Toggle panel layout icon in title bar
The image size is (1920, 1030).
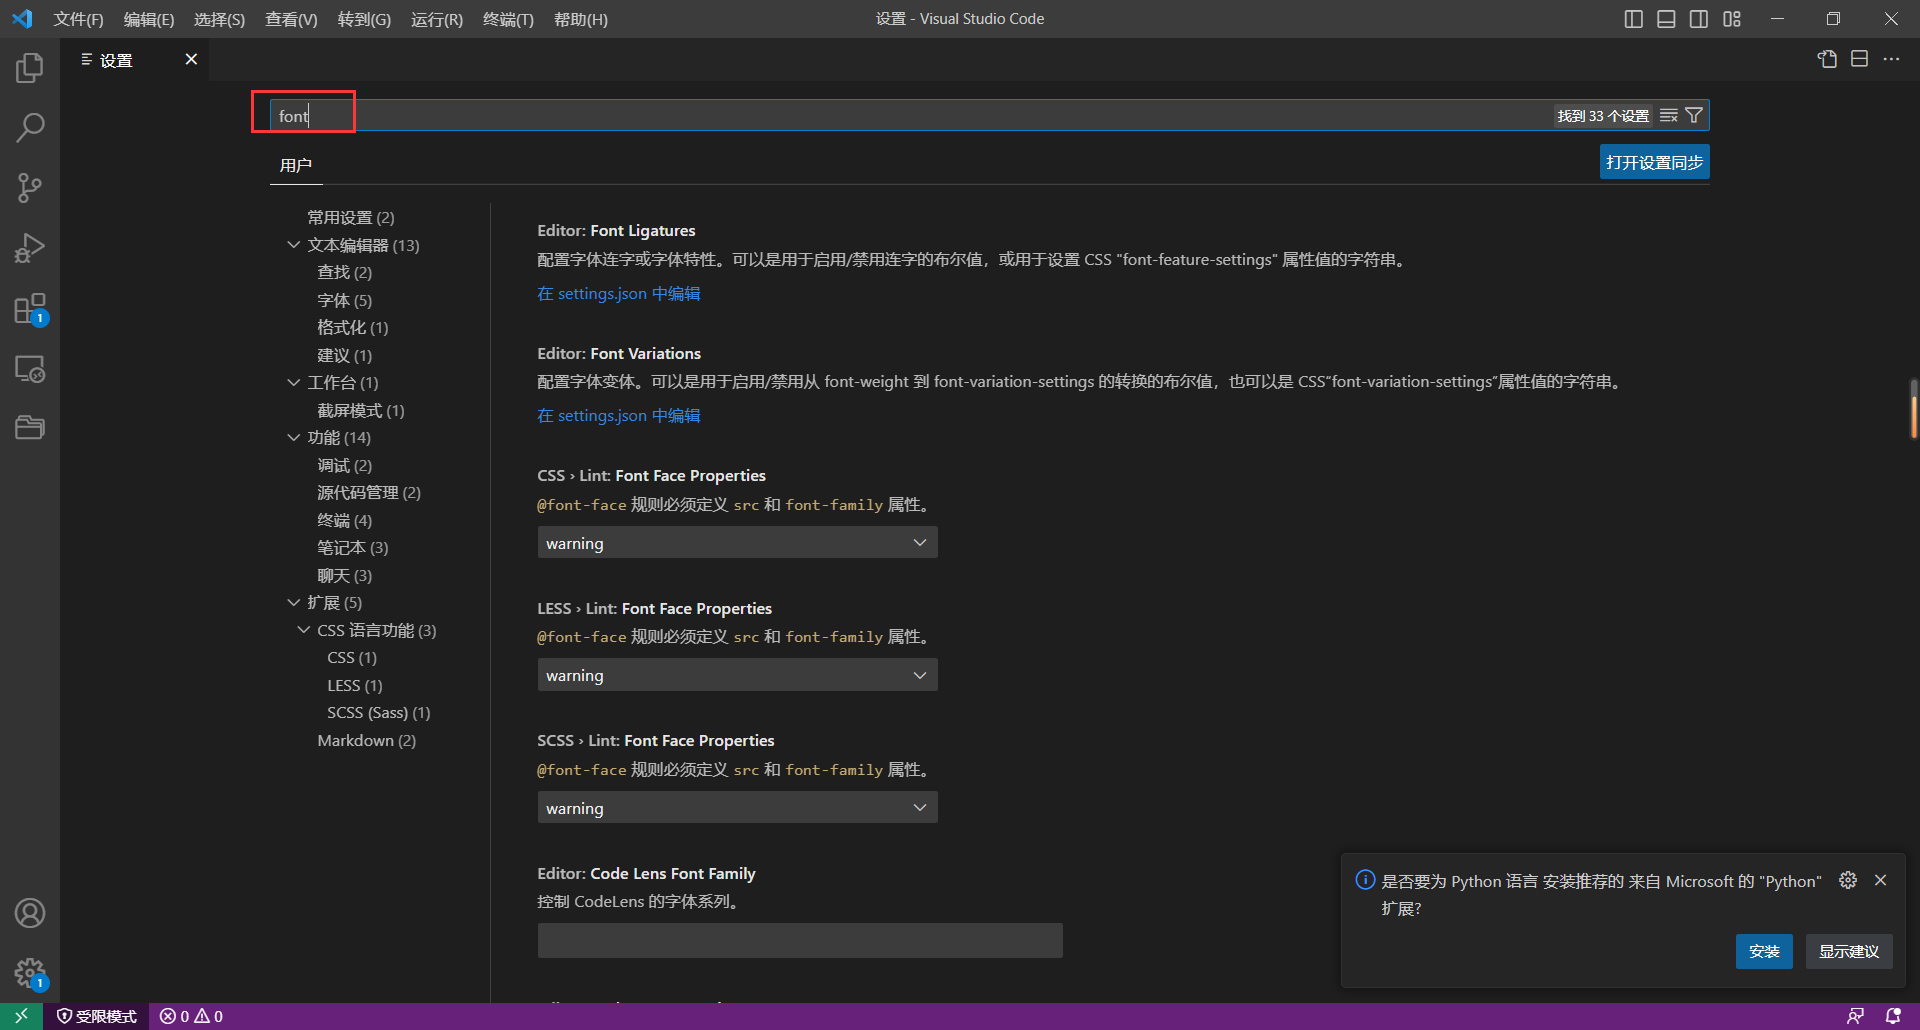coord(1666,19)
